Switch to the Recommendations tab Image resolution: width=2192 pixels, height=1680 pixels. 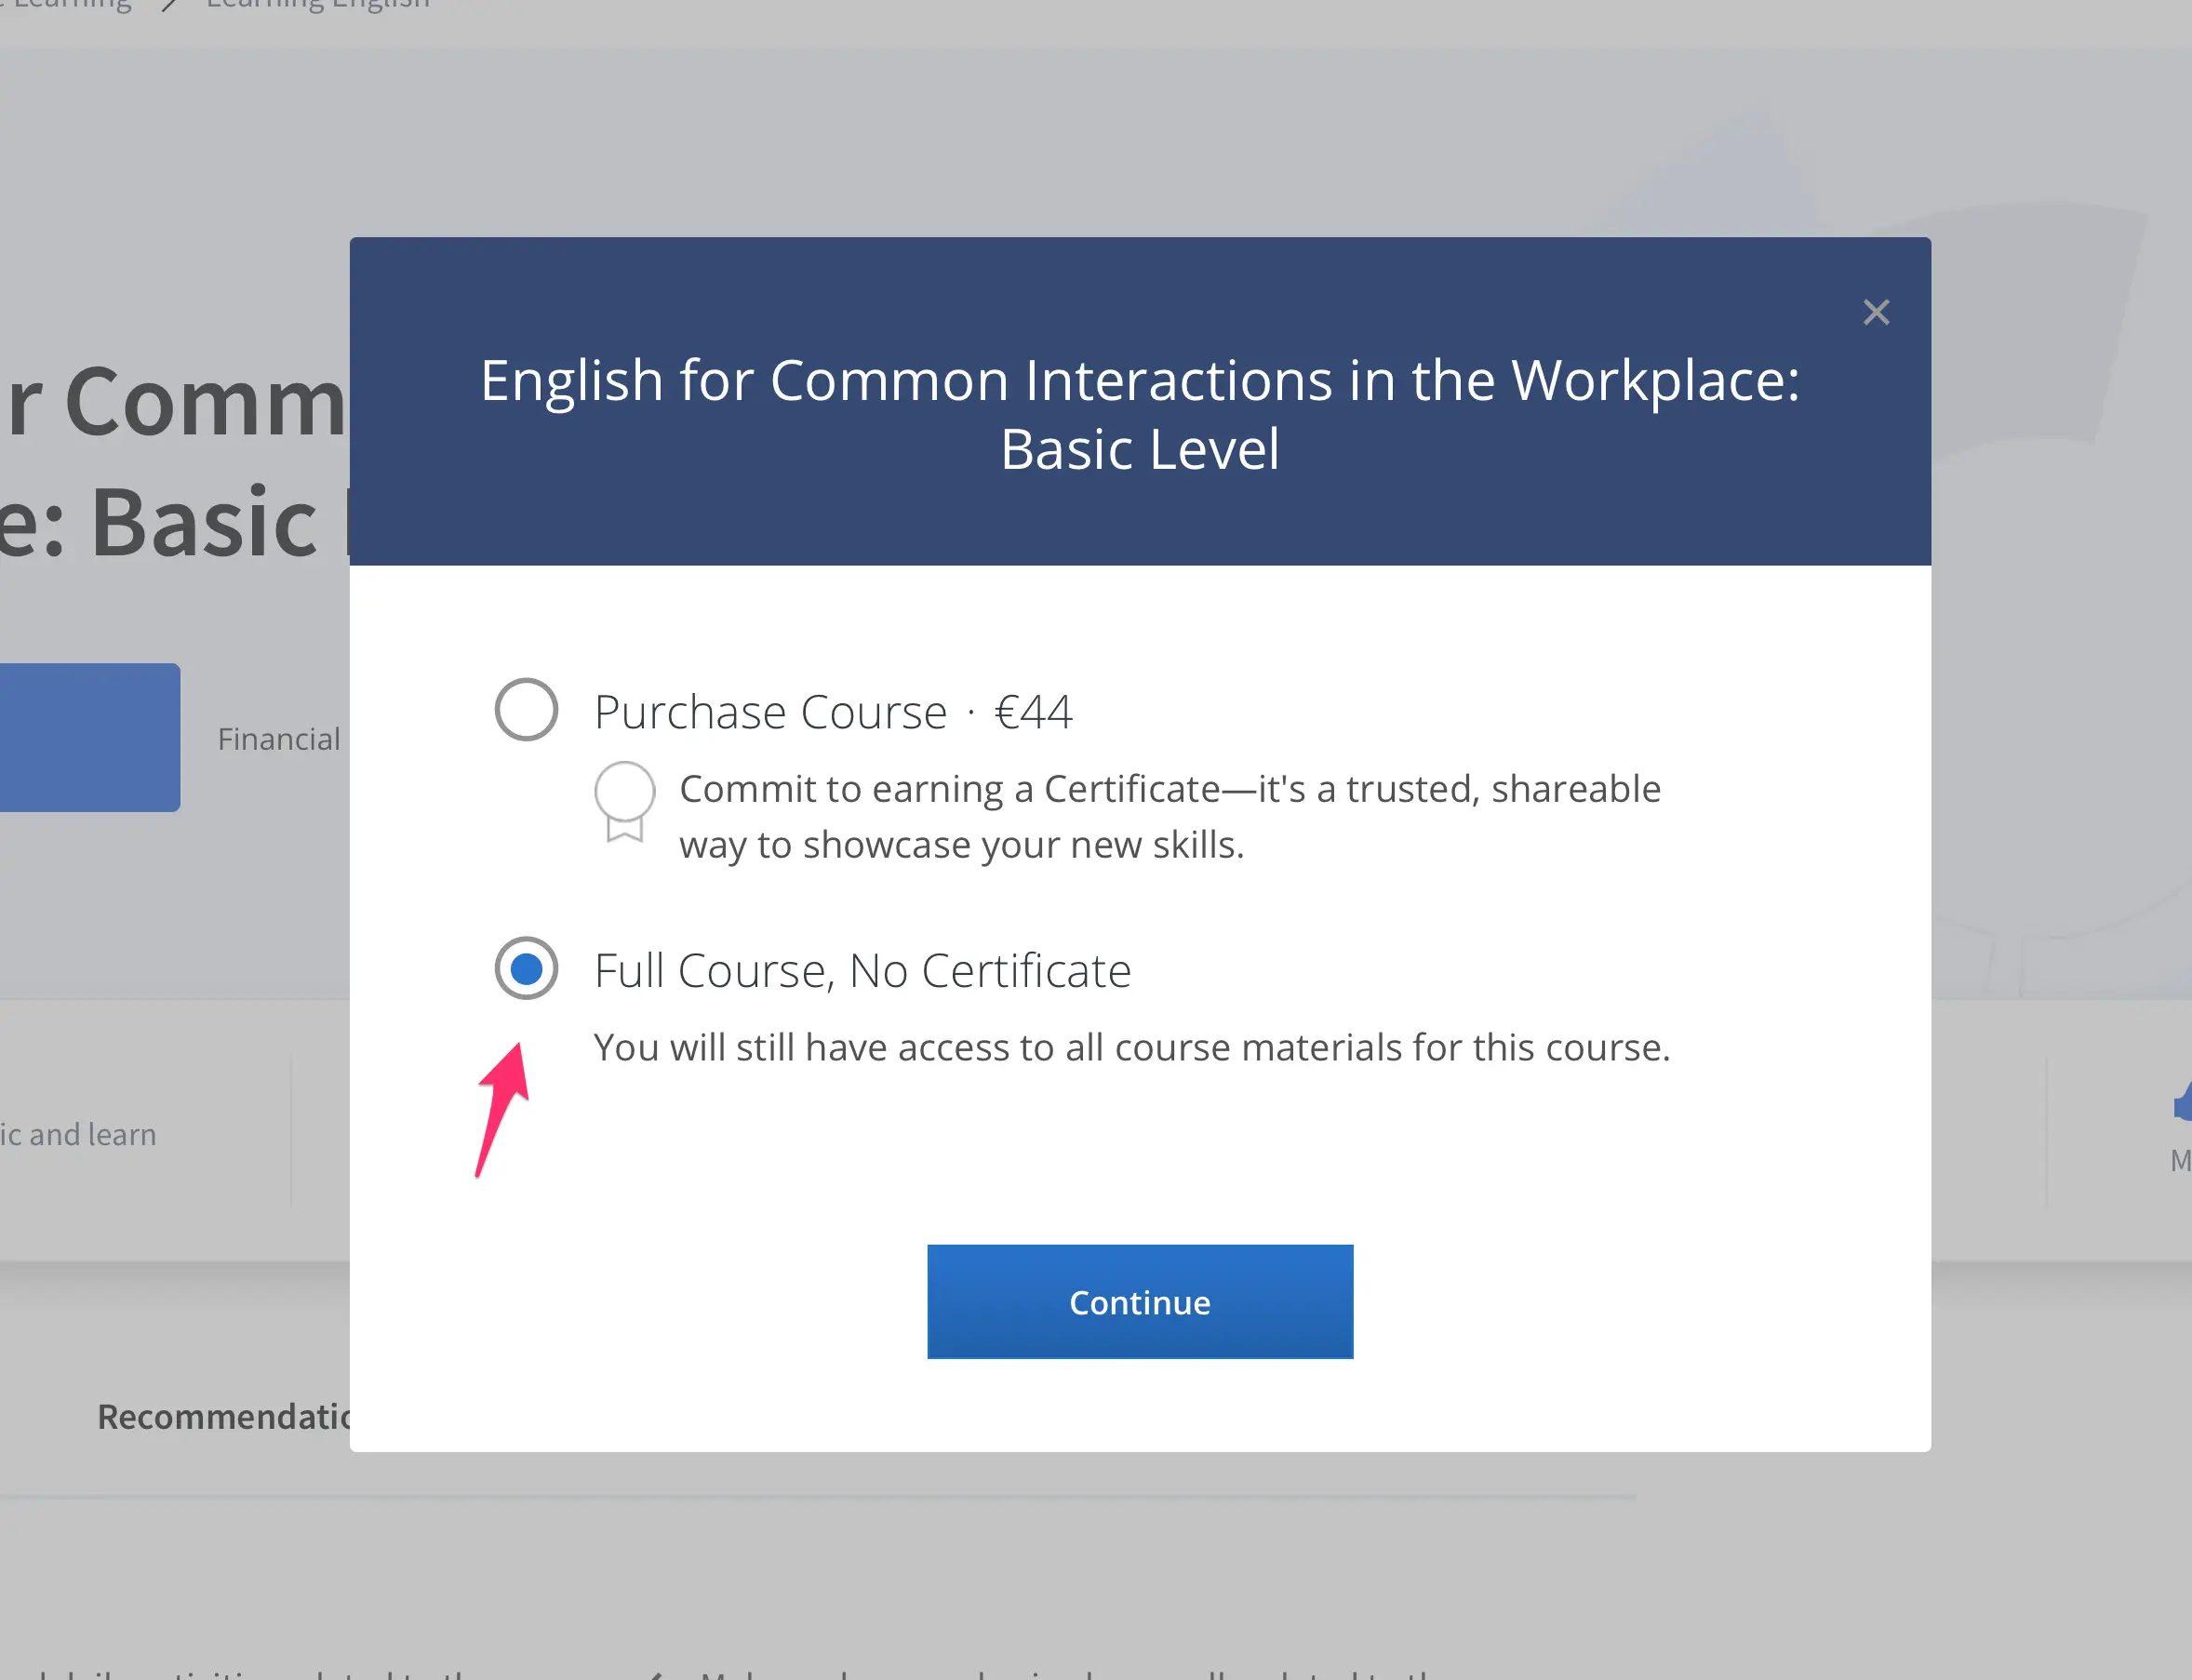[224, 1416]
